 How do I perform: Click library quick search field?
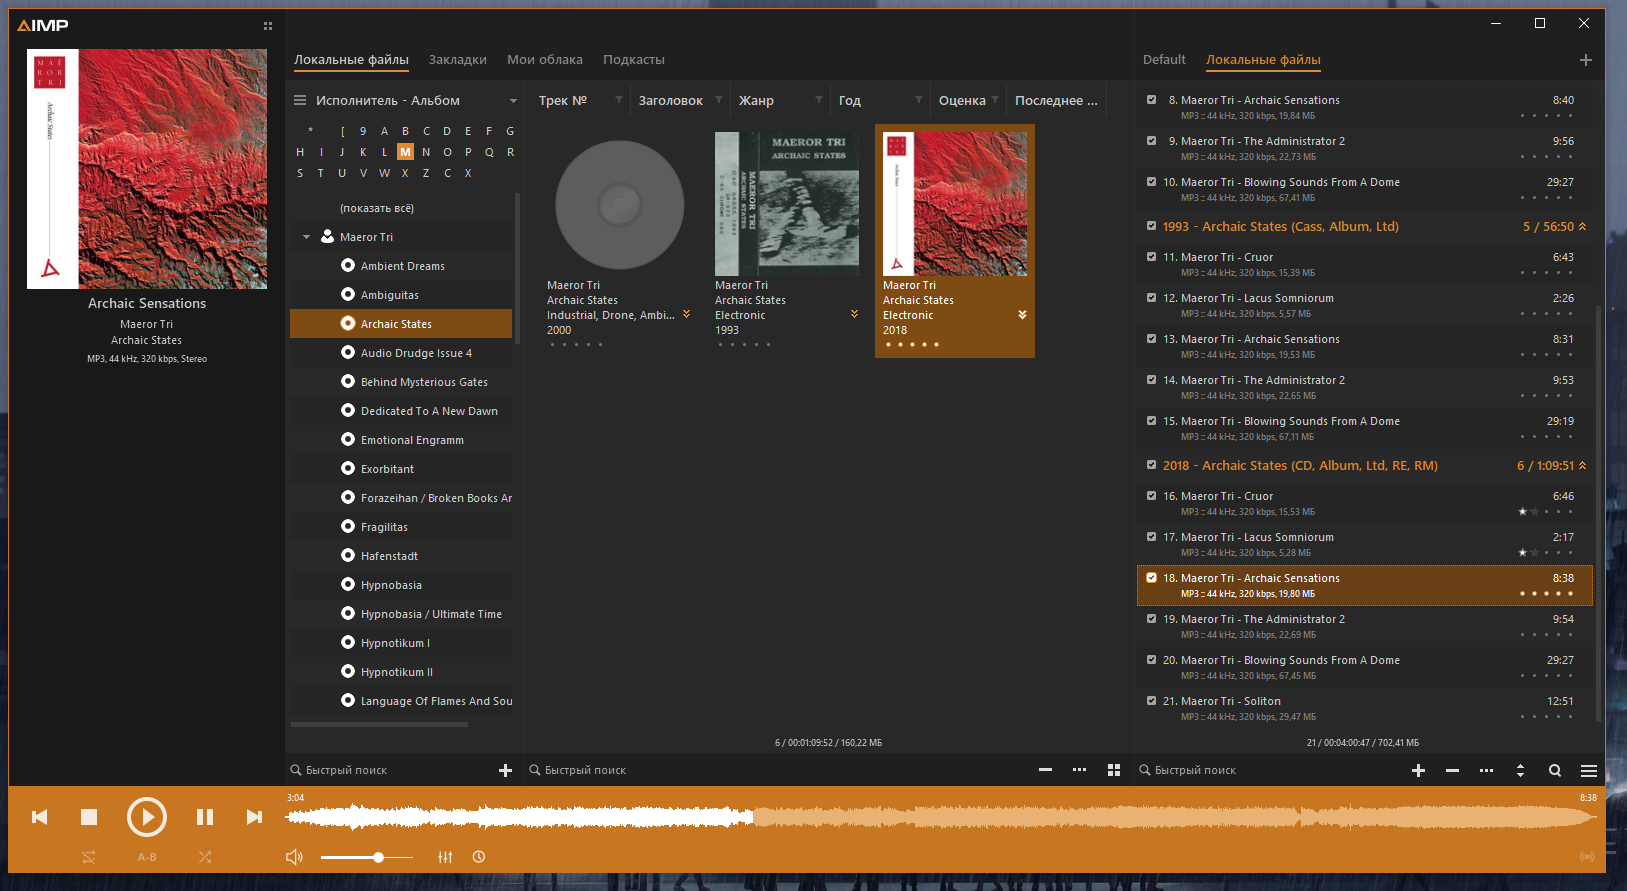390,770
